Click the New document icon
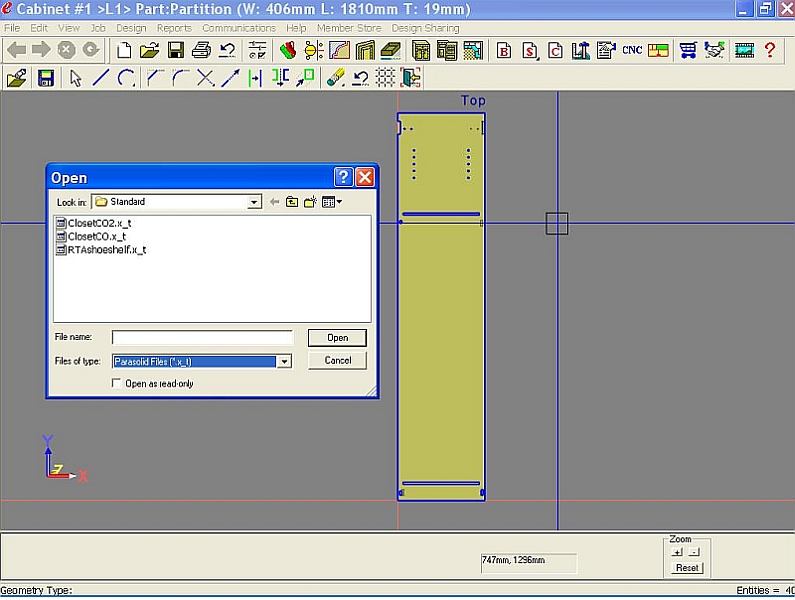795x600 pixels. [124, 50]
